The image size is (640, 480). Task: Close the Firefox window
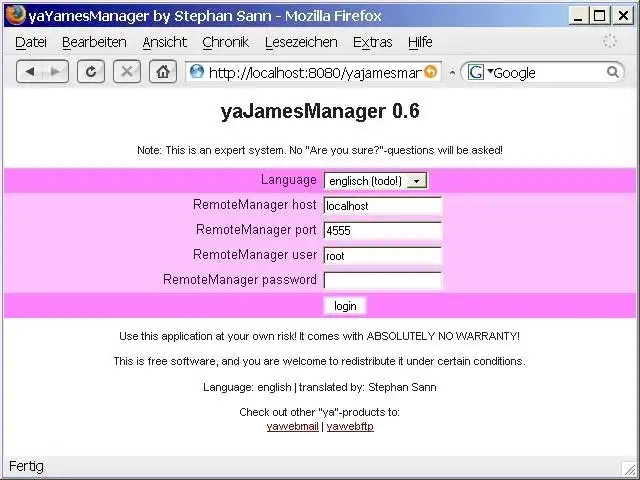(x=623, y=16)
